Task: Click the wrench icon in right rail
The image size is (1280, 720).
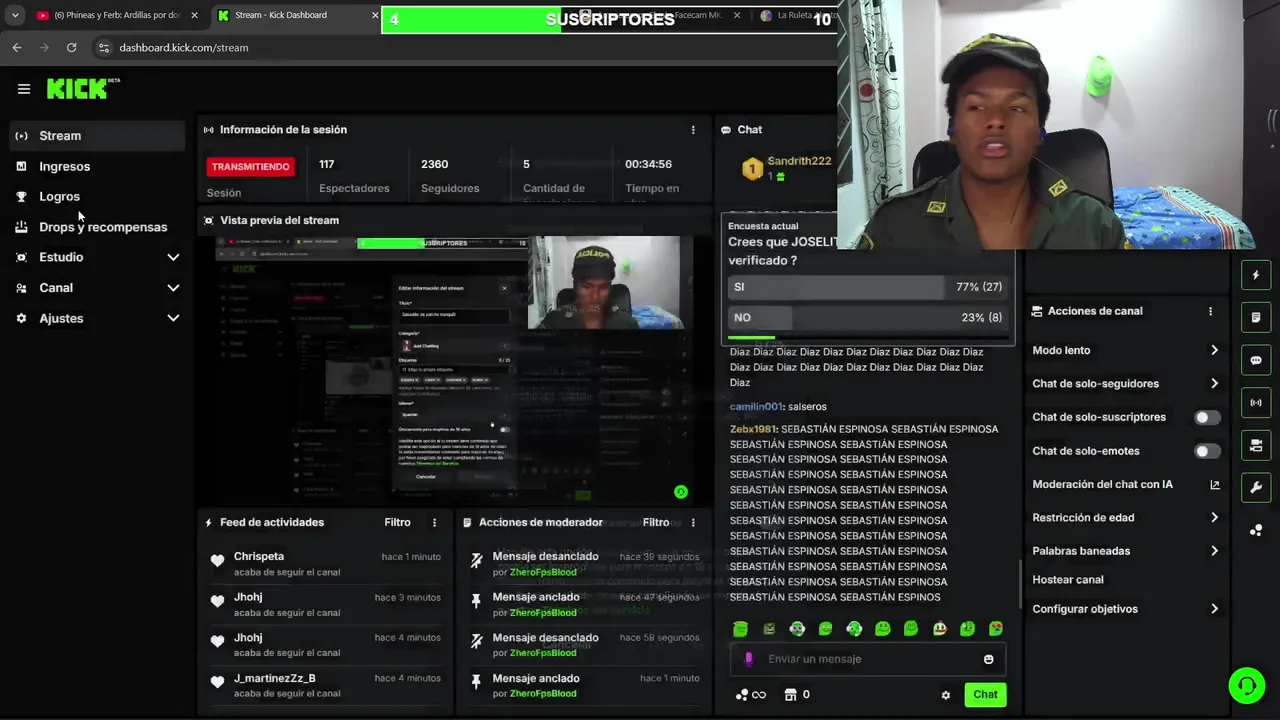Action: (1256, 488)
